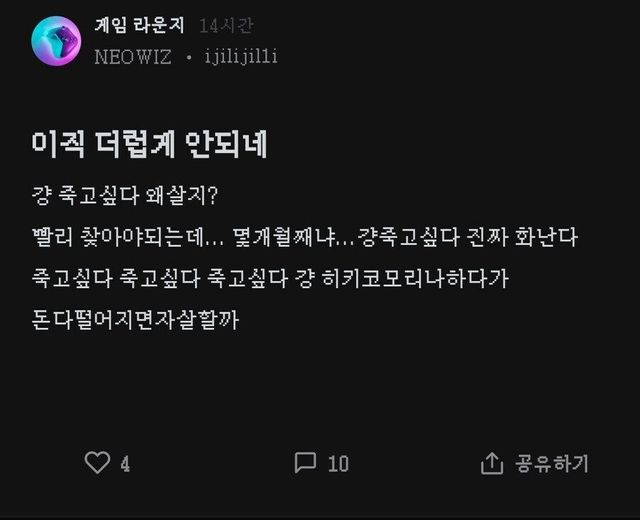Click the 게임 라운지 channel avatar icon

coord(56,41)
